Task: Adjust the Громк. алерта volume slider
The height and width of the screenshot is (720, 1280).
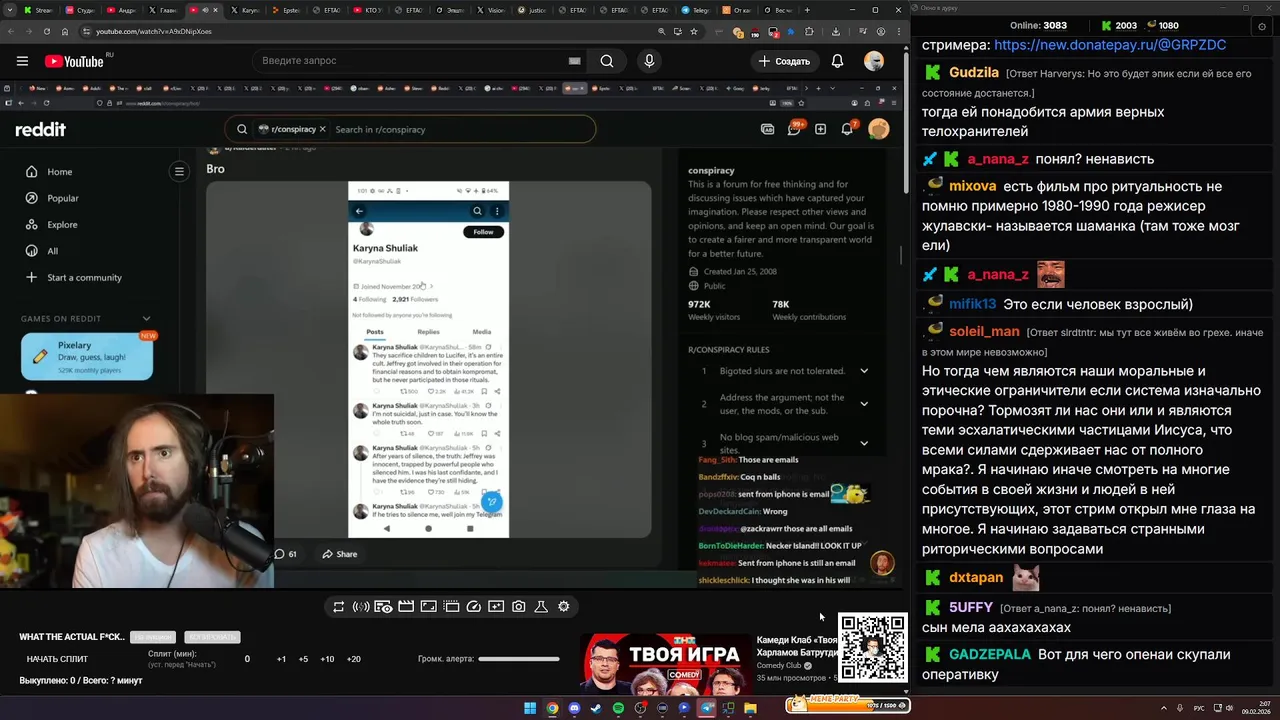Action: pyautogui.click(x=519, y=659)
